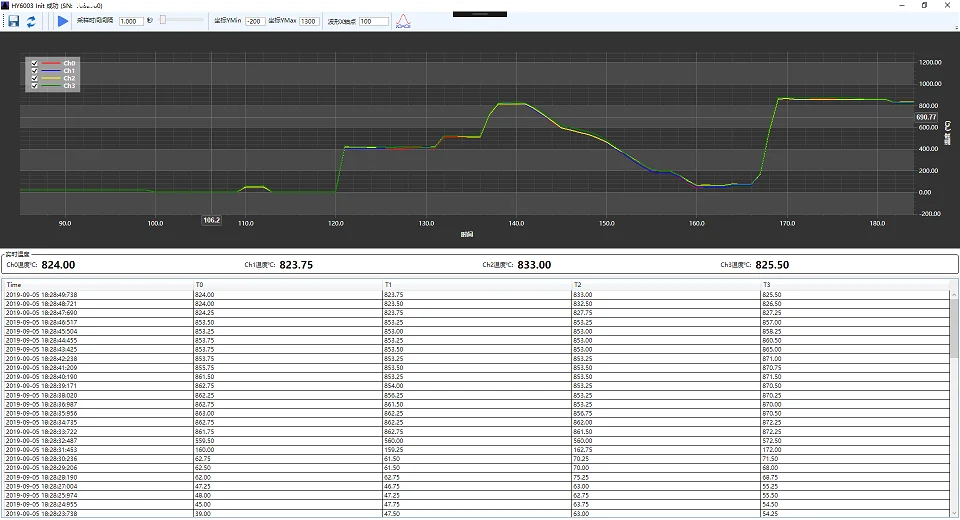Click the yellow Ch2 legend line
This screenshot has width=960, height=520.
tap(51, 78)
